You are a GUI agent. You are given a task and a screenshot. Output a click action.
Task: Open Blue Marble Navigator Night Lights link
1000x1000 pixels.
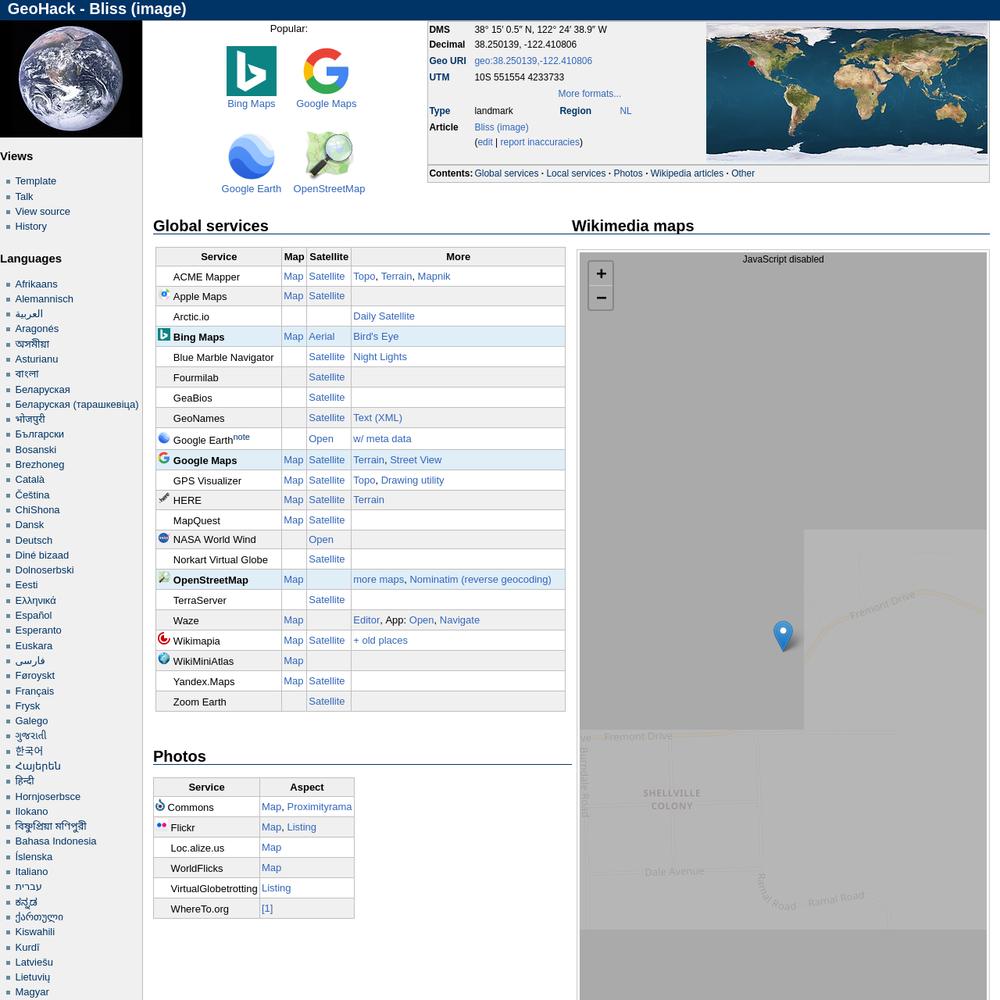[380, 357]
